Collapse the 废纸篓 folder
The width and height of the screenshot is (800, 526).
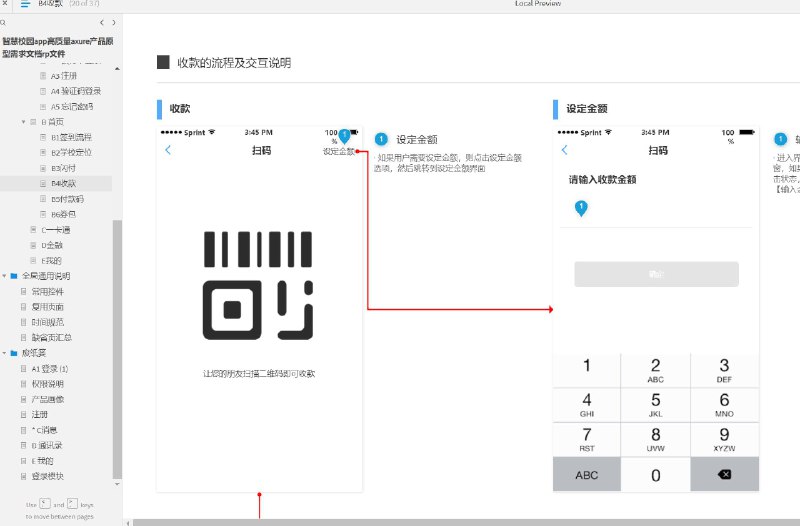pyautogui.click(x=4, y=353)
